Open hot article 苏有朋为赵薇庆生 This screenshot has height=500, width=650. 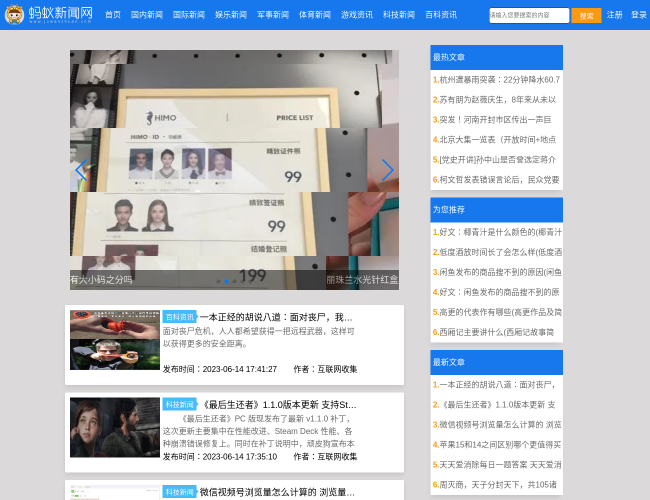[497, 100]
